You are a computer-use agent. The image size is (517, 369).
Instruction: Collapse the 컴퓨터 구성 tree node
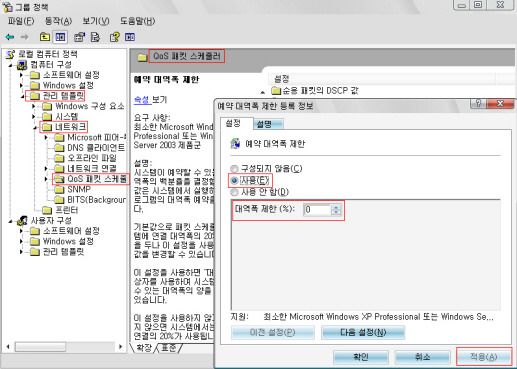pos(10,65)
